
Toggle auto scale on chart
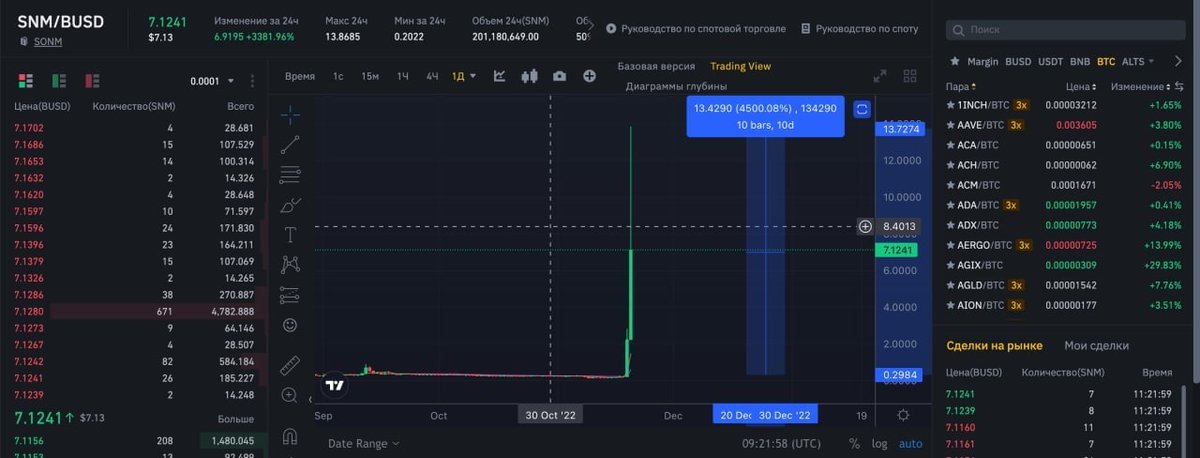coord(910,443)
